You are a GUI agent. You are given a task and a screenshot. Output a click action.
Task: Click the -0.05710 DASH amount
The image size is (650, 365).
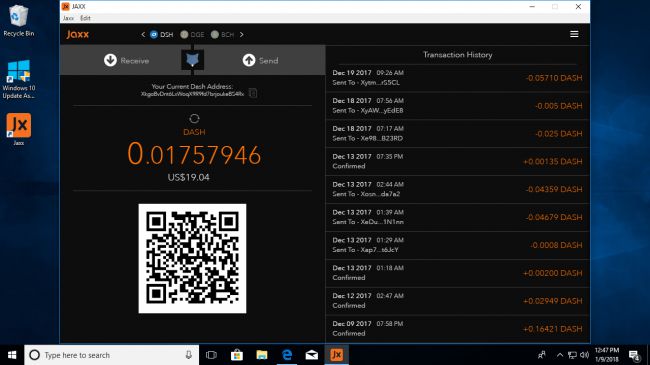(x=554, y=78)
